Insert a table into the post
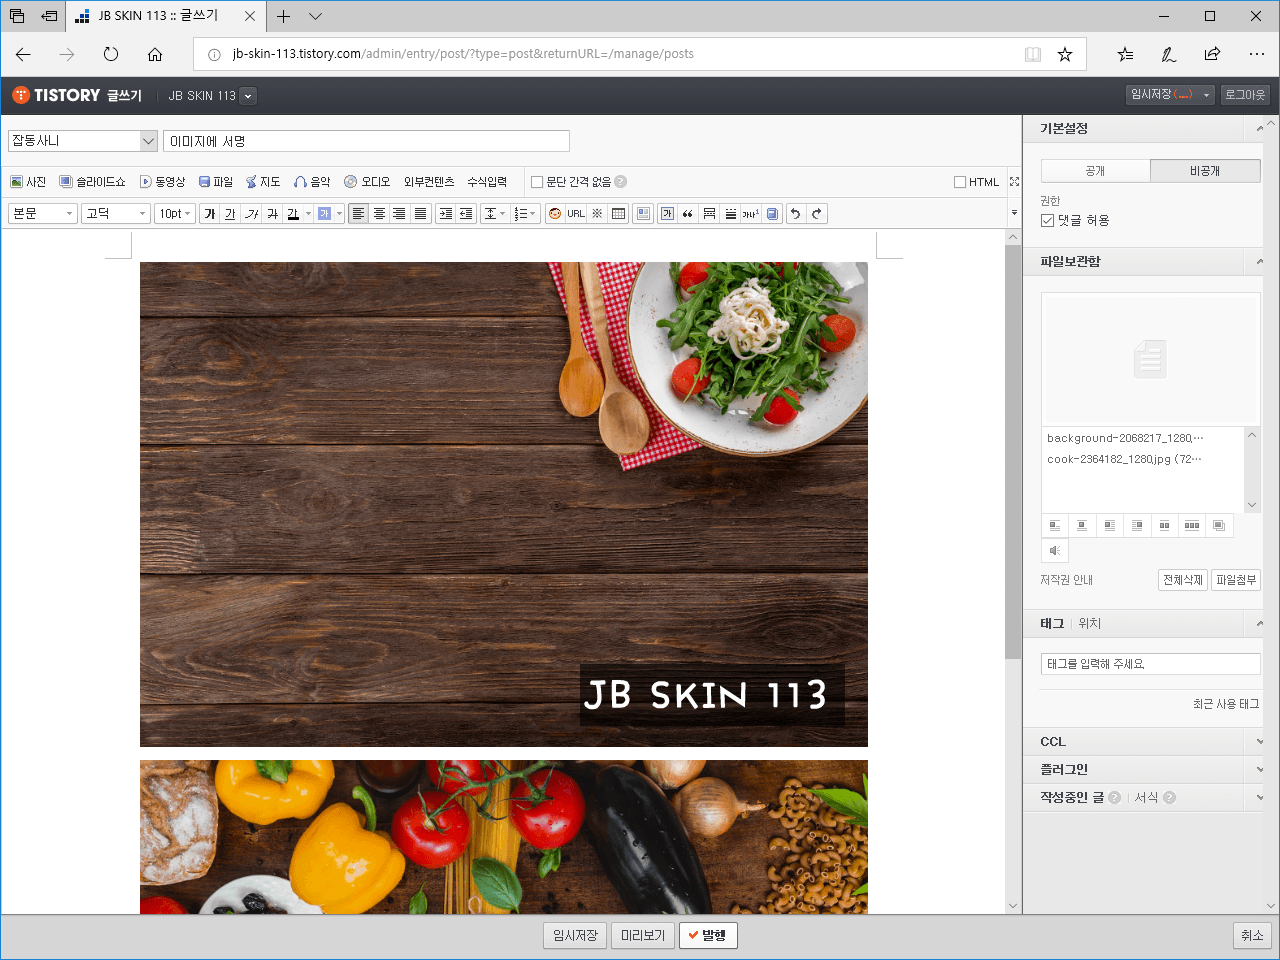The image size is (1280, 960). point(618,214)
